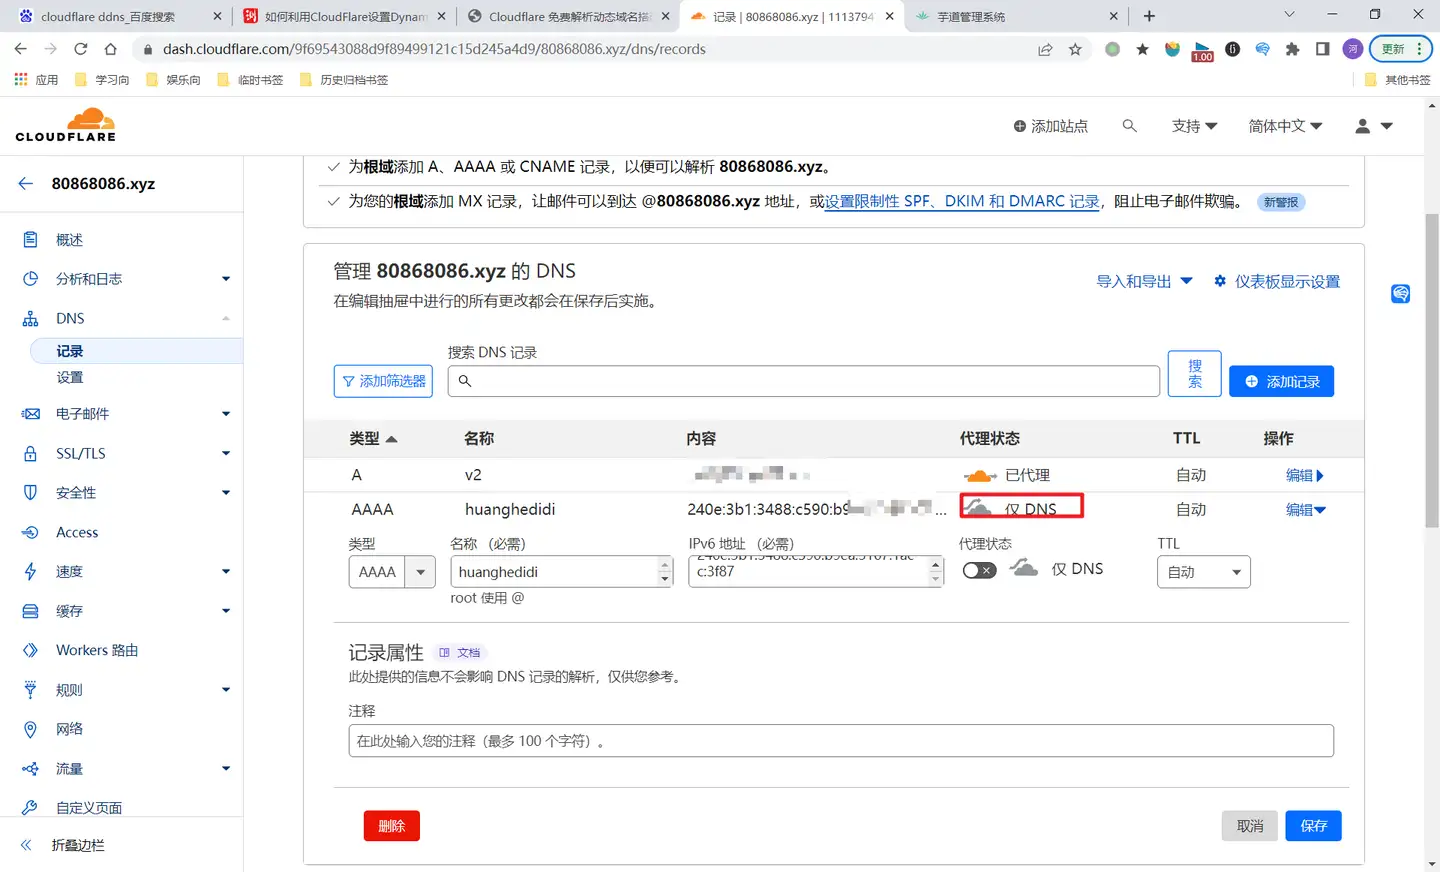1440x872 pixels.
Task: Open the 支持 dropdown menu
Action: tap(1194, 126)
